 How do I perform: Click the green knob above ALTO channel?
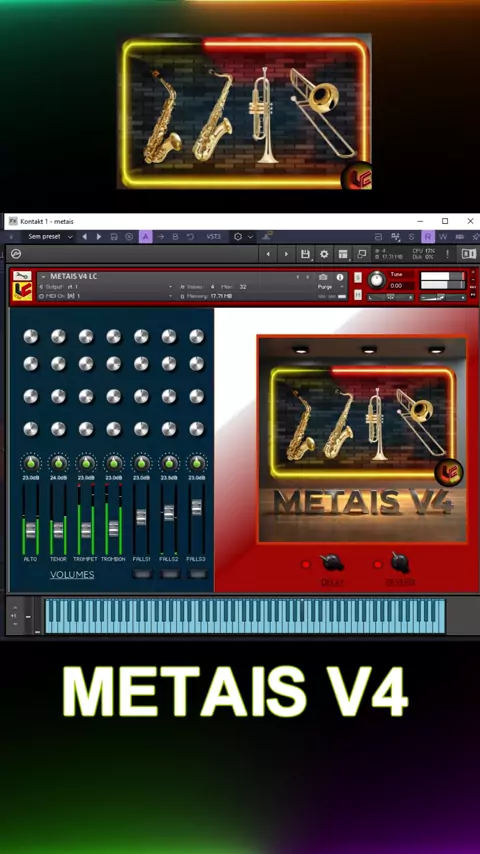point(31,463)
